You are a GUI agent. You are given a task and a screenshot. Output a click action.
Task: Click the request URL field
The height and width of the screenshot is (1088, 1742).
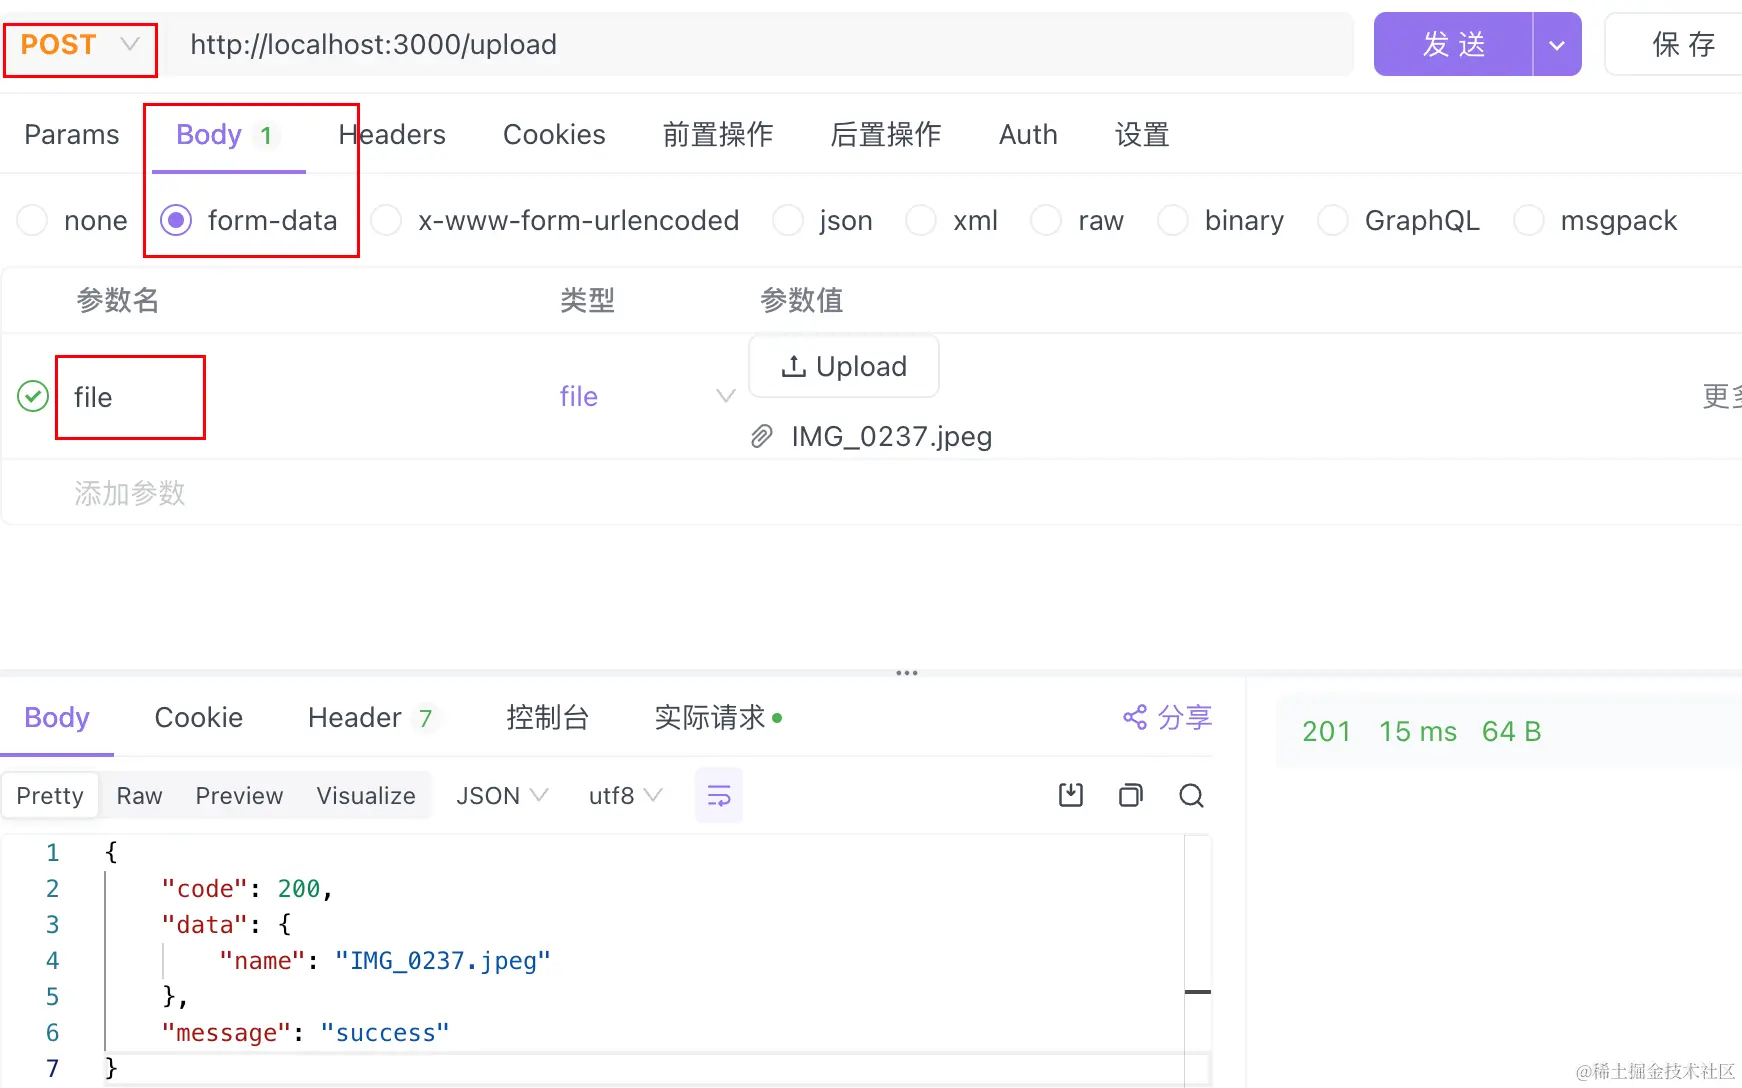(x=758, y=45)
